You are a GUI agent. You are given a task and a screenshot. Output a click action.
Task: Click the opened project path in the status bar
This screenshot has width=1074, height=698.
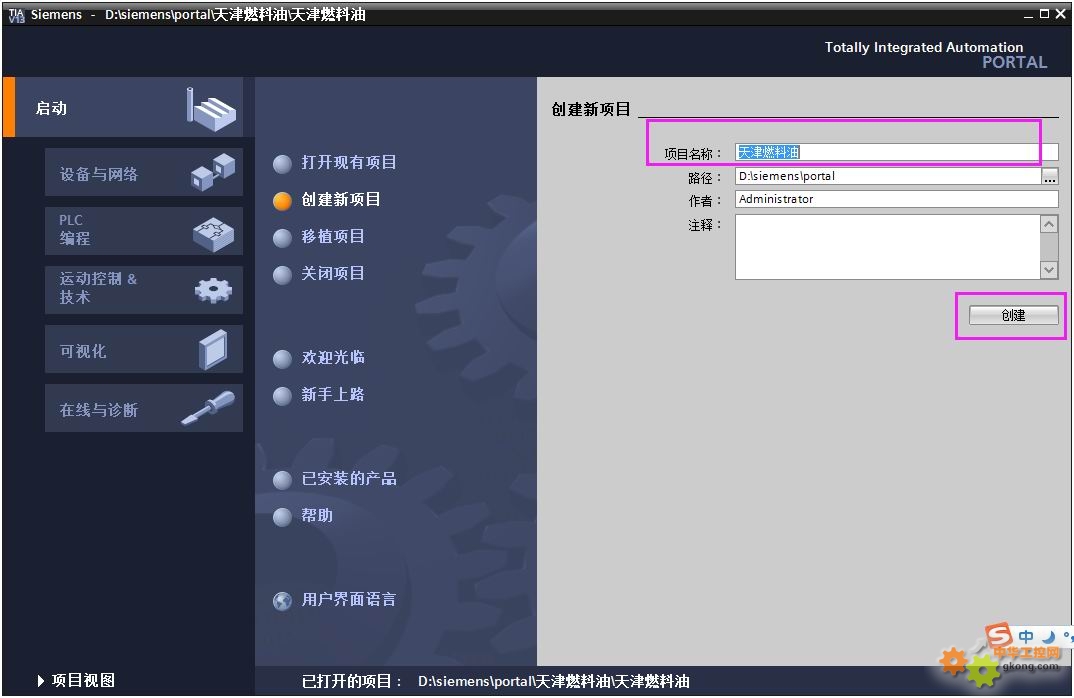[553, 682]
